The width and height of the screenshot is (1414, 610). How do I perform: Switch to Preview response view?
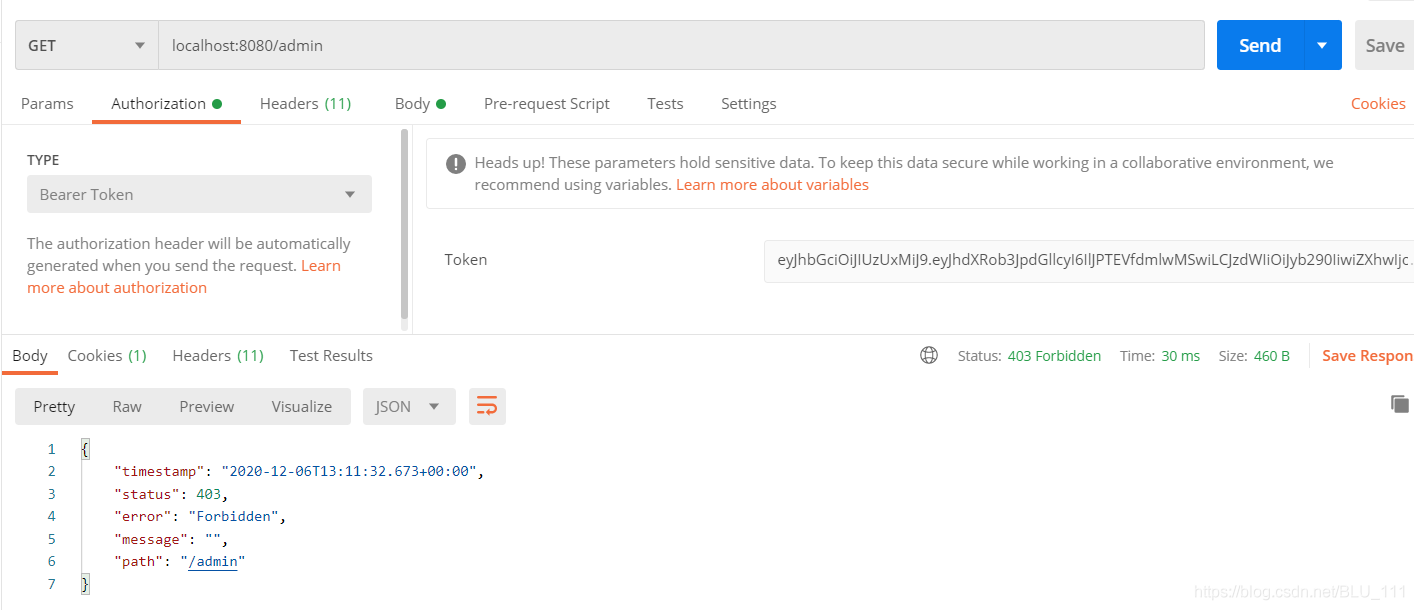[x=207, y=406]
